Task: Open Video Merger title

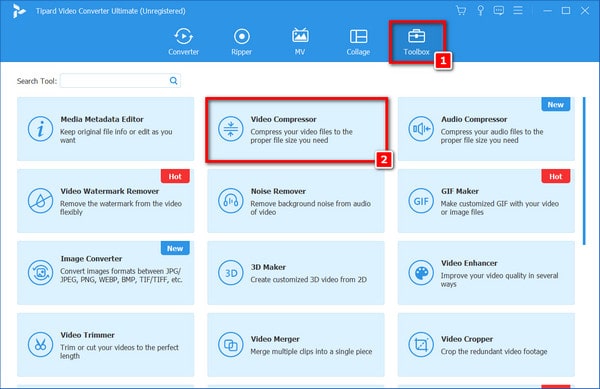Action: pyautogui.click(x=275, y=339)
